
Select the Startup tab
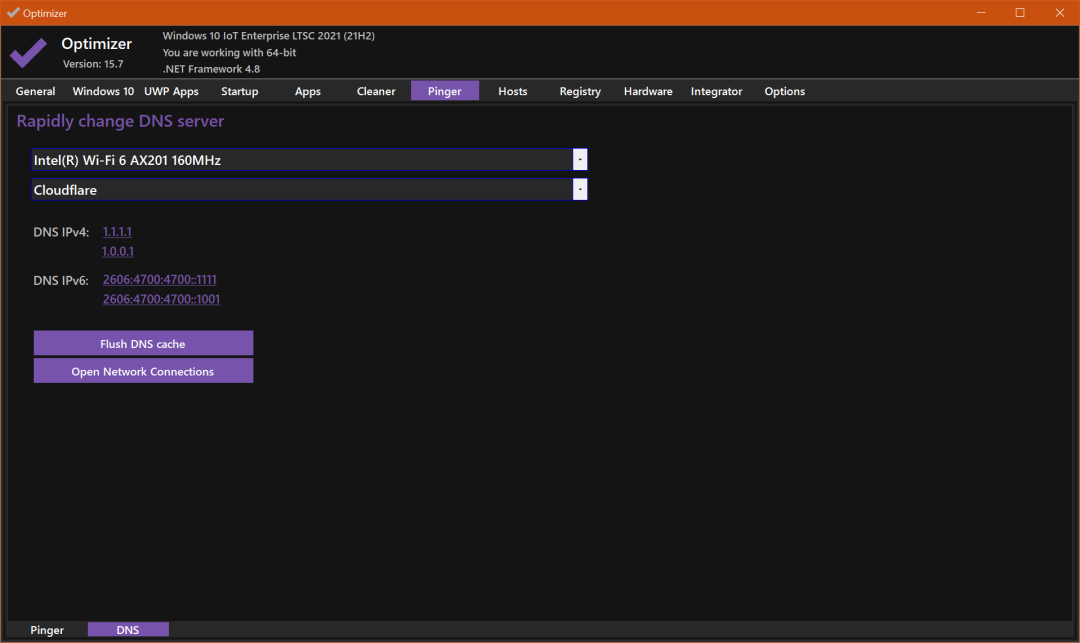(240, 91)
